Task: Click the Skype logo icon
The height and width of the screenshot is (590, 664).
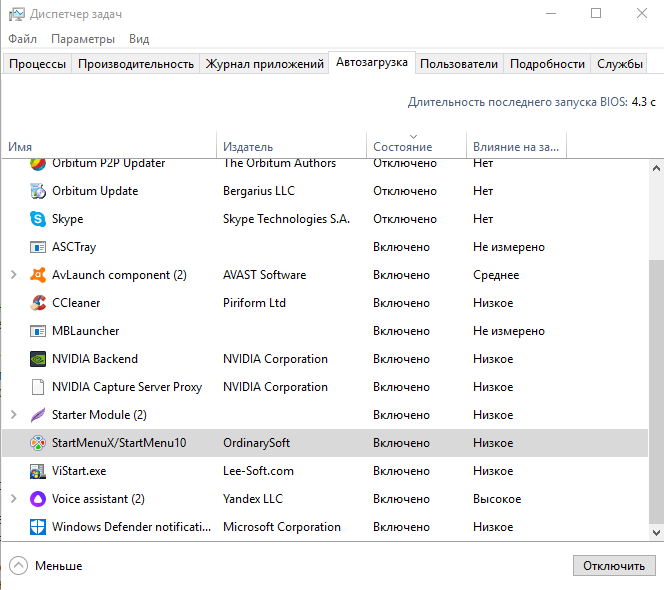Action: 38,219
